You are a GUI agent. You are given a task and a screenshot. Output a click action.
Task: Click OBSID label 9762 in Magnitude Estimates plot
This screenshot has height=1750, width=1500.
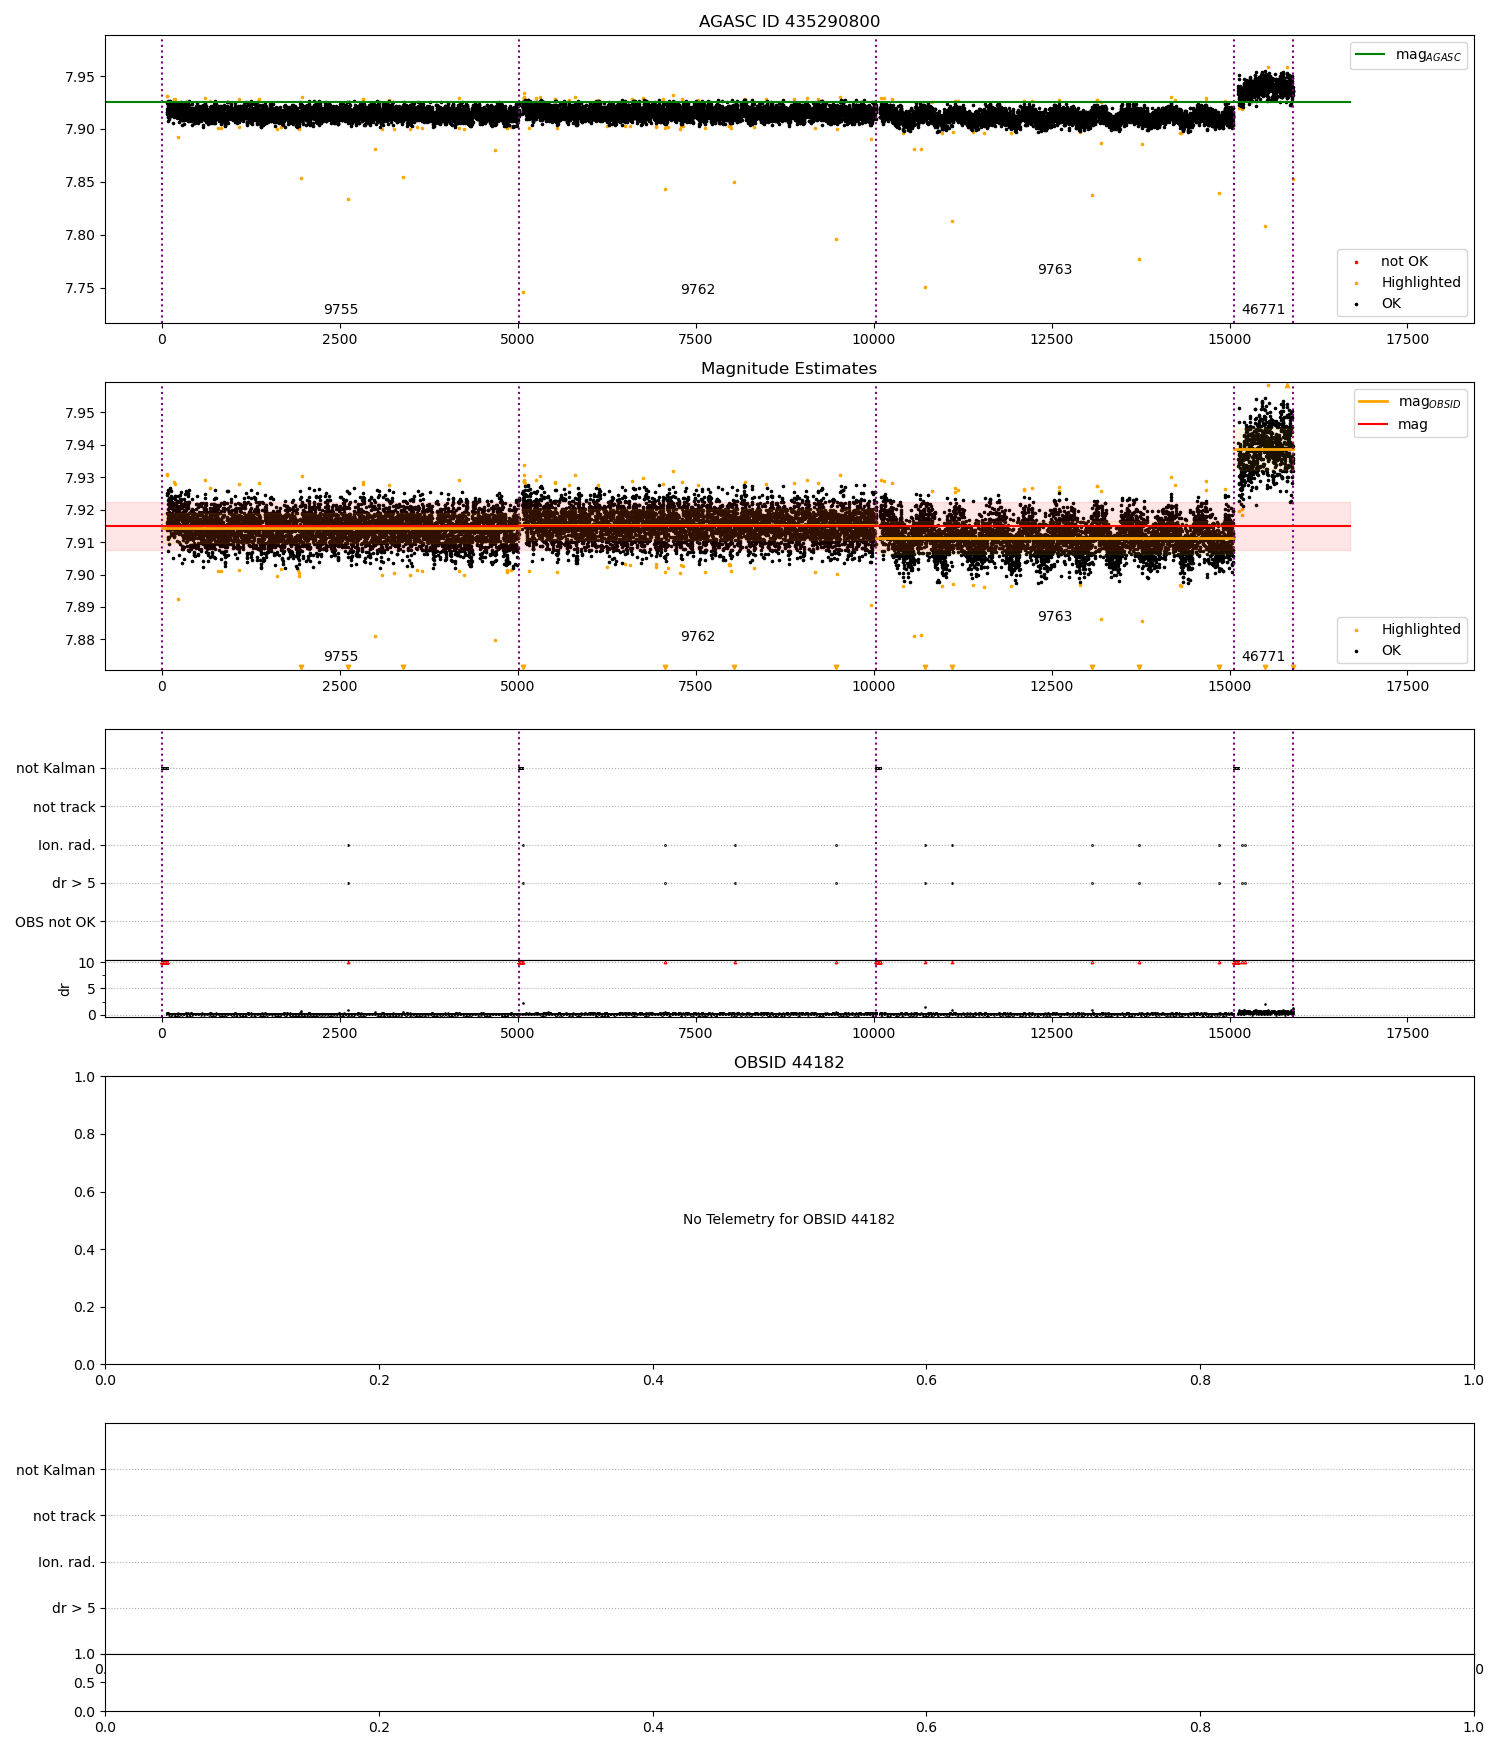pos(698,637)
